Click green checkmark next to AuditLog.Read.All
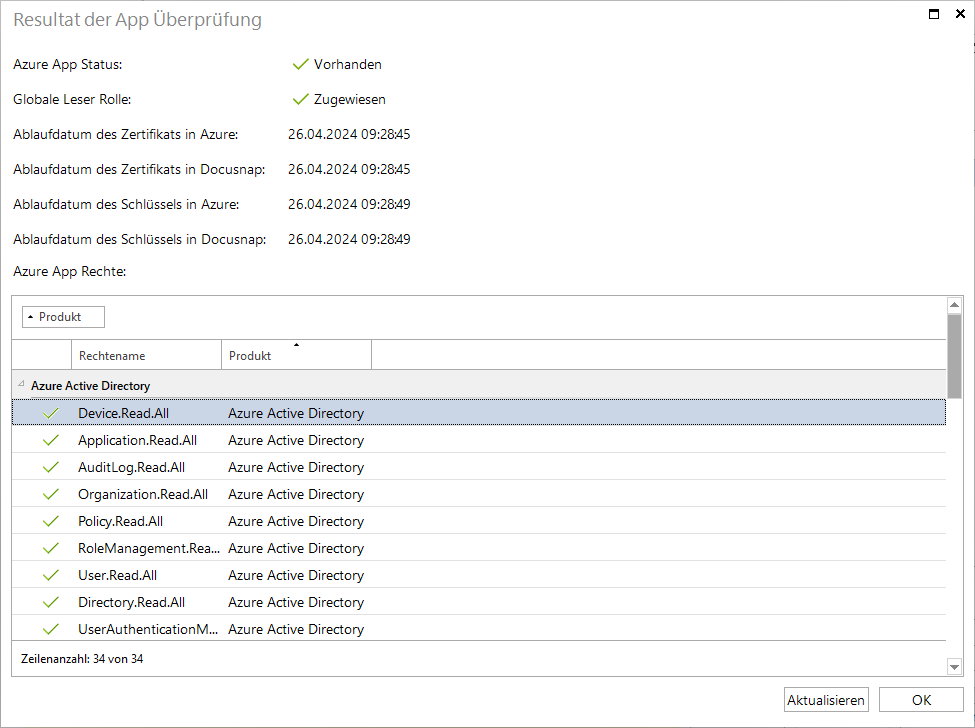The image size is (975, 728). click(x=51, y=467)
